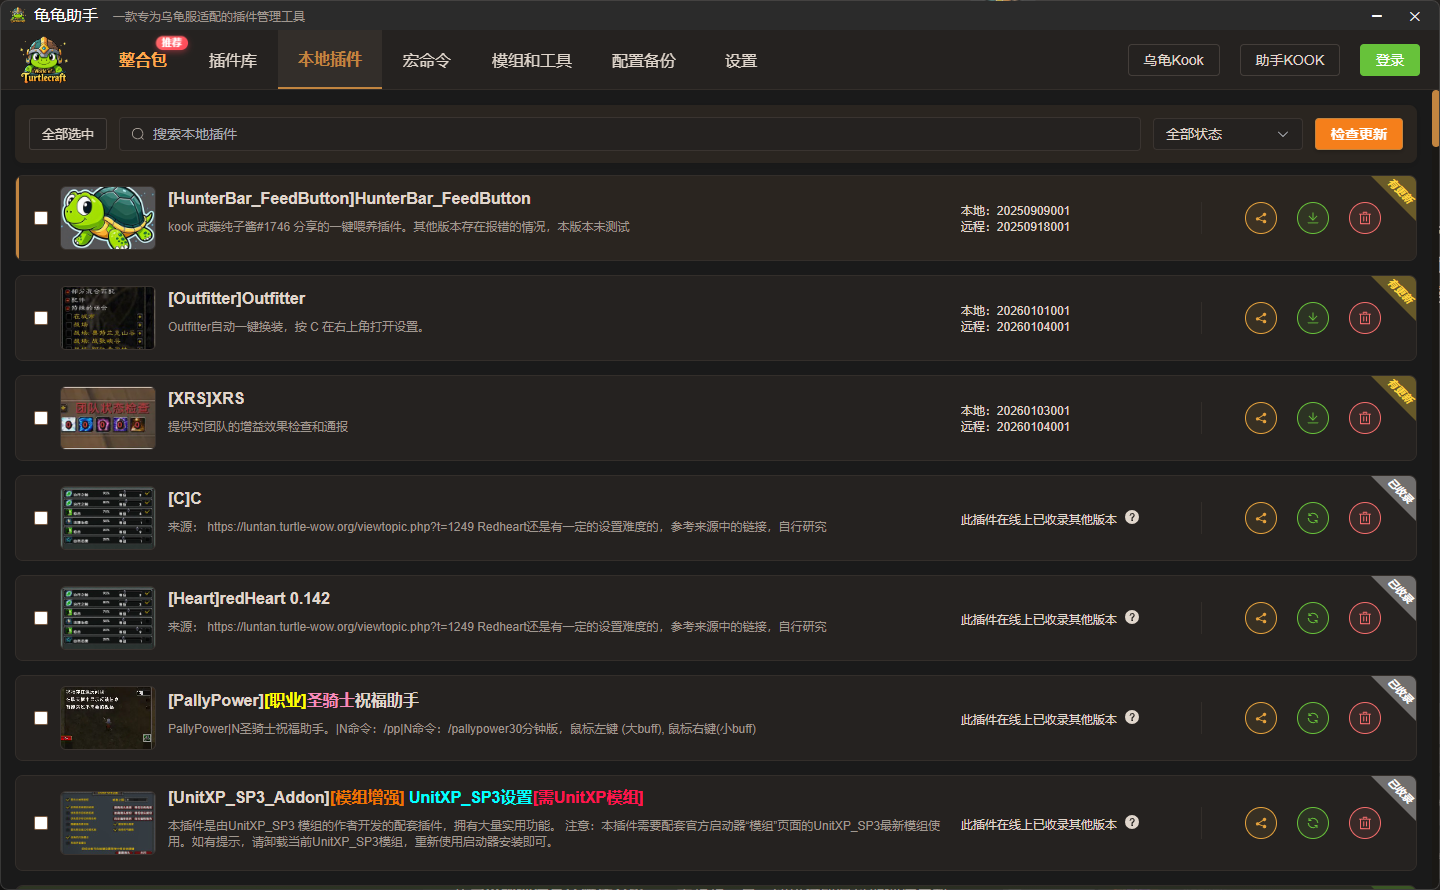Click the 全部选中 select-all button
The width and height of the screenshot is (1440, 890).
68,134
